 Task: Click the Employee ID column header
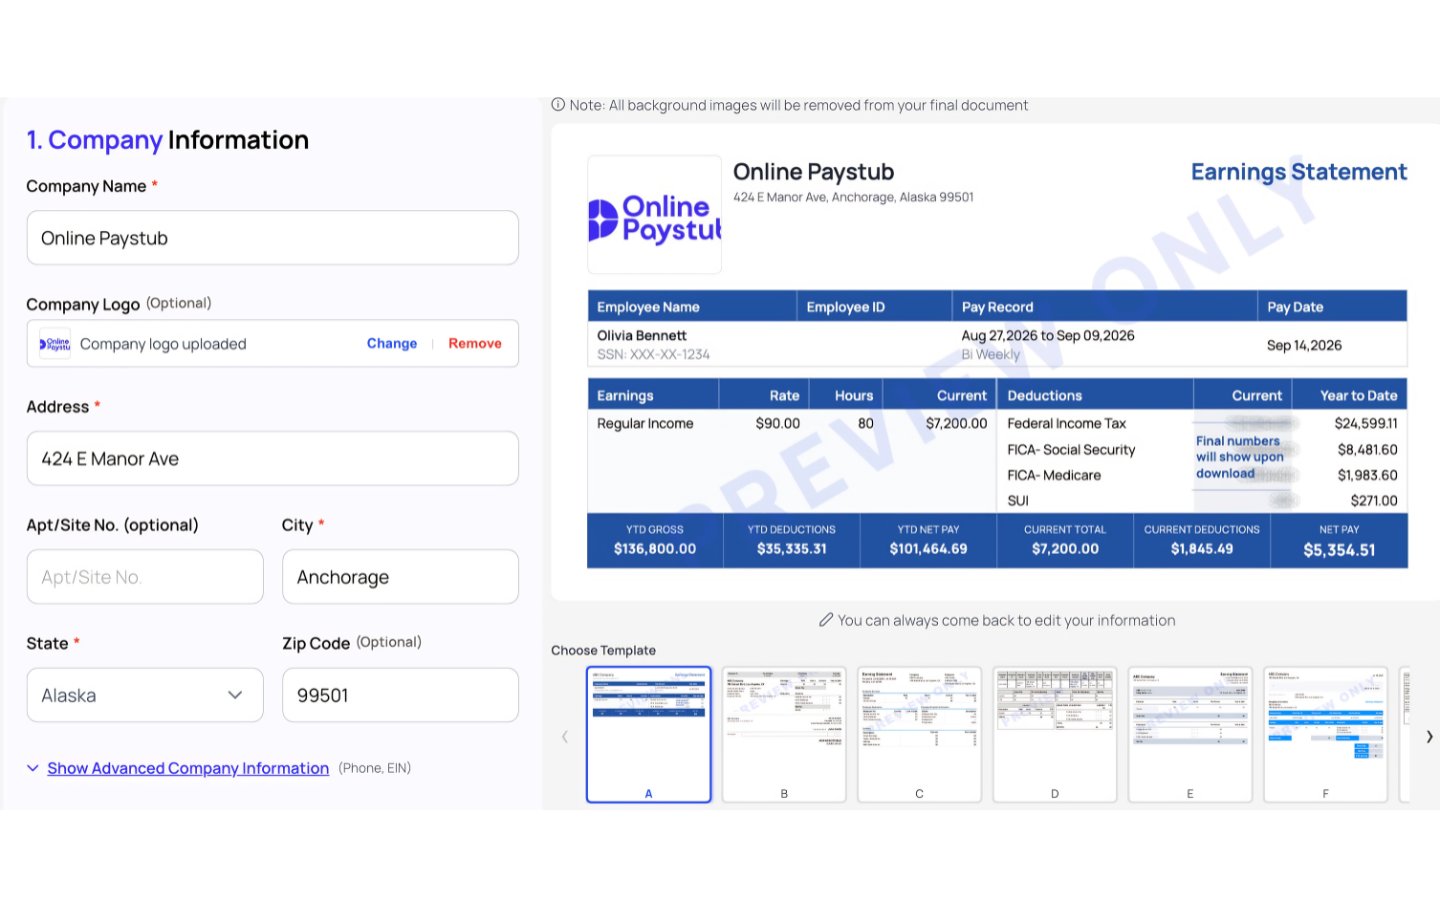click(846, 307)
